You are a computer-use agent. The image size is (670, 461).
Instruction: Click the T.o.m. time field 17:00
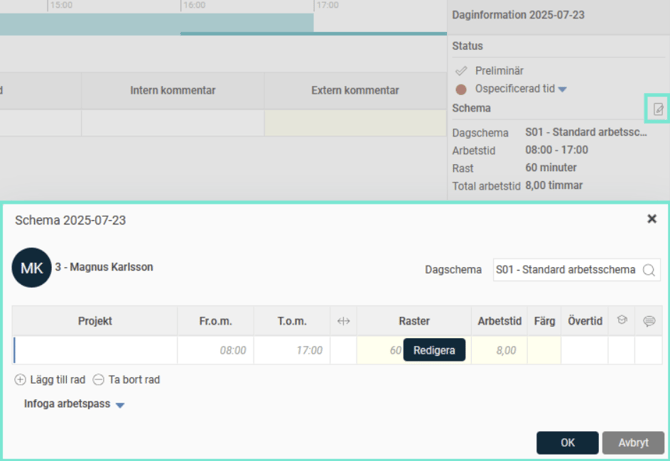pyautogui.click(x=292, y=350)
